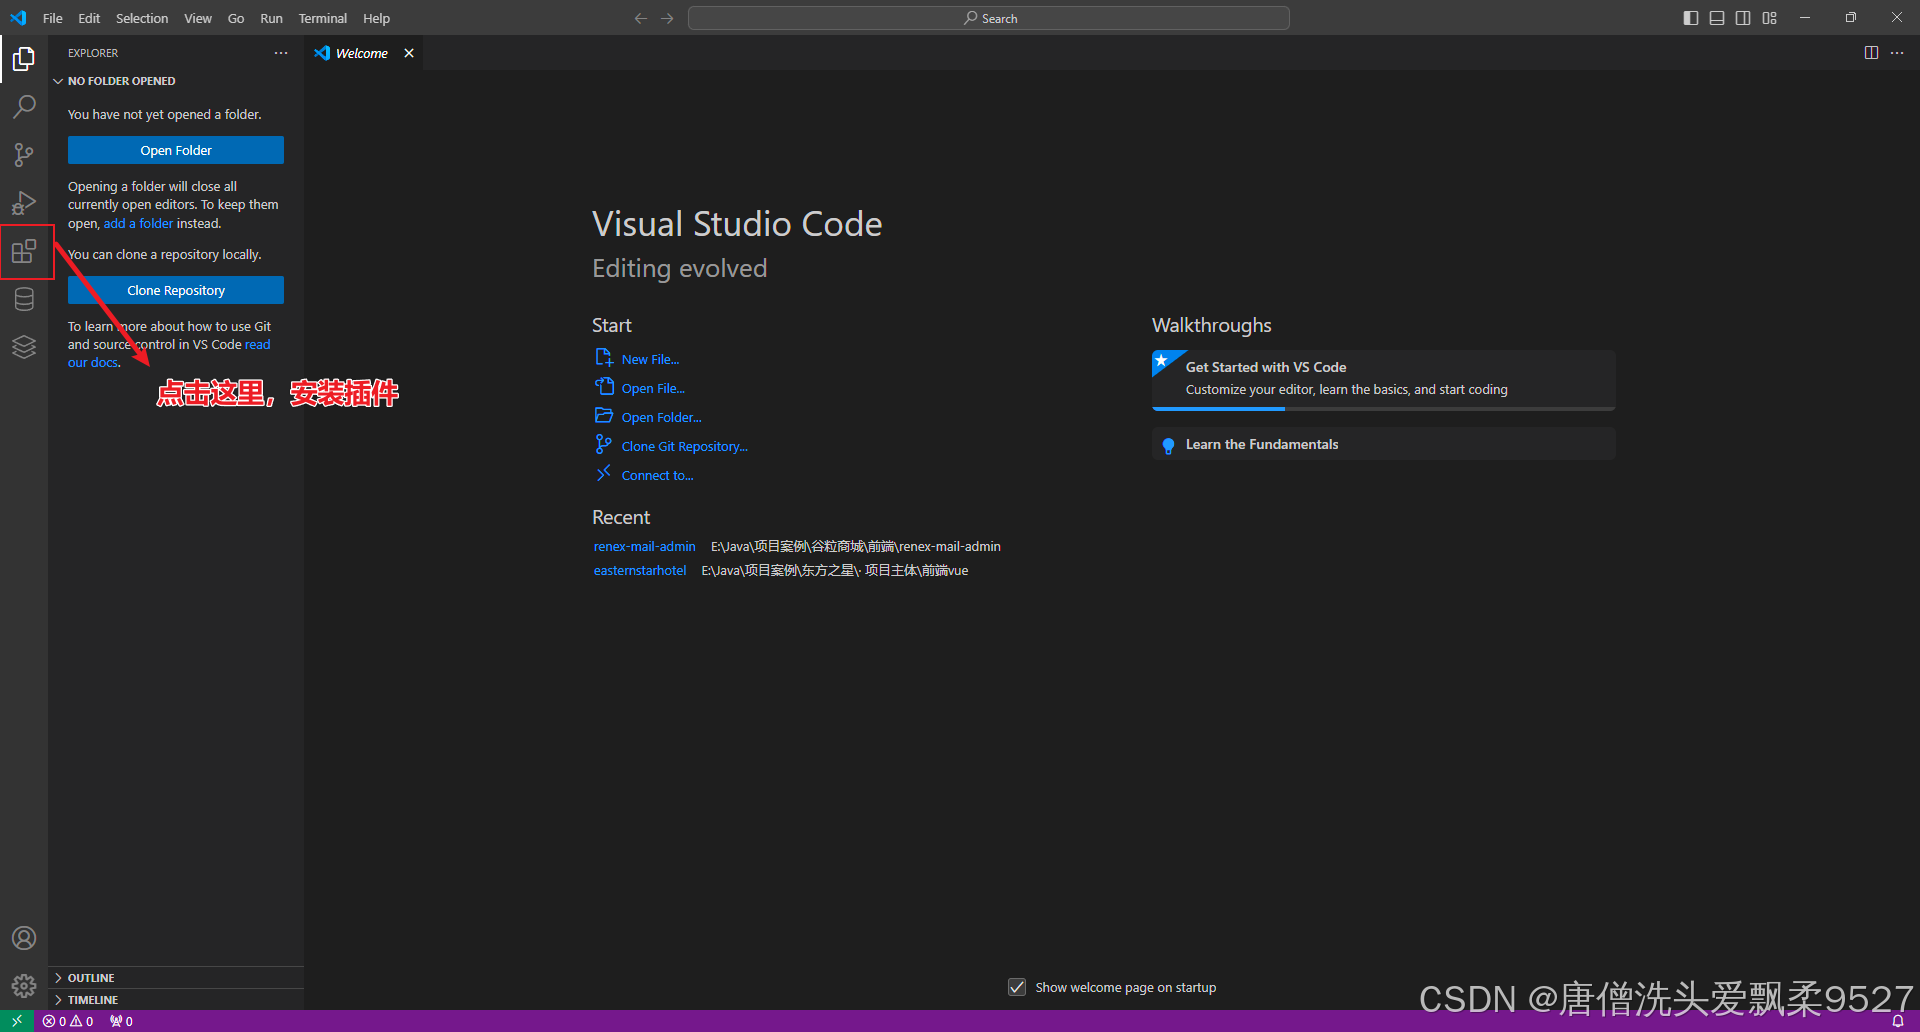
Task: Show errors and warnings from status bar
Action: (x=68, y=1021)
